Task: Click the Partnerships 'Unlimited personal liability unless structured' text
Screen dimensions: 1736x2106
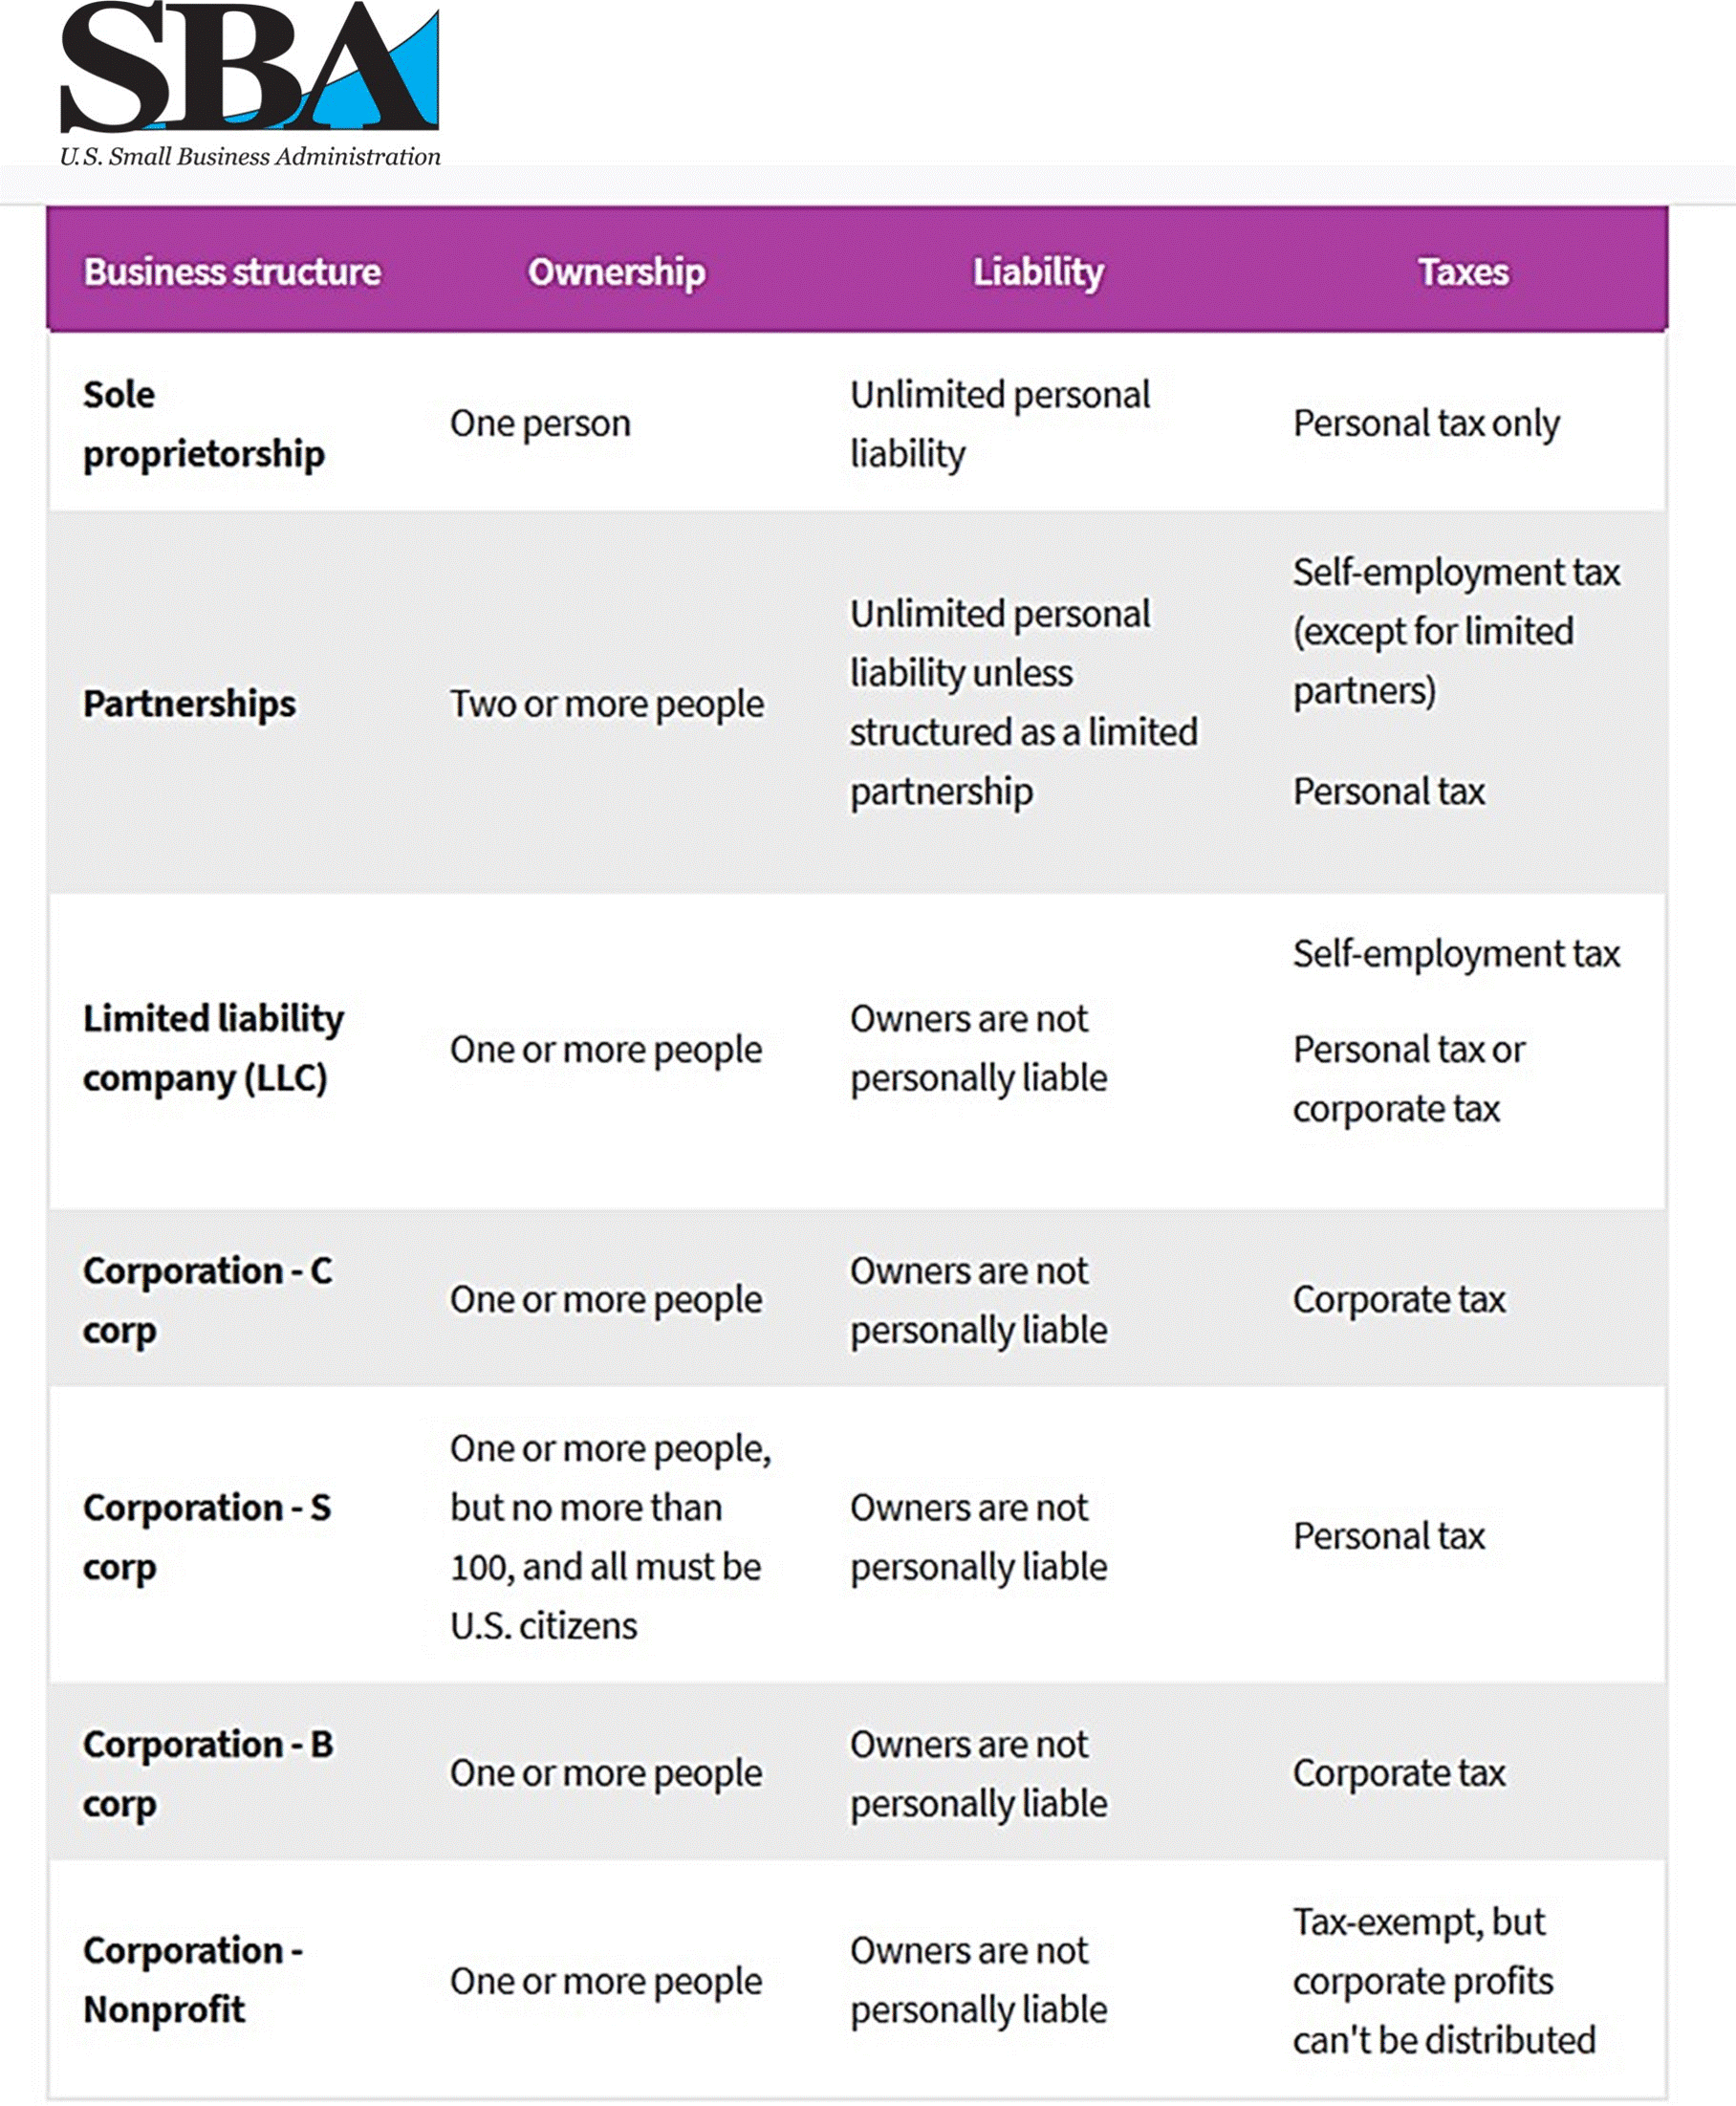Action: pyautogui.click(x=1024, y=702)
